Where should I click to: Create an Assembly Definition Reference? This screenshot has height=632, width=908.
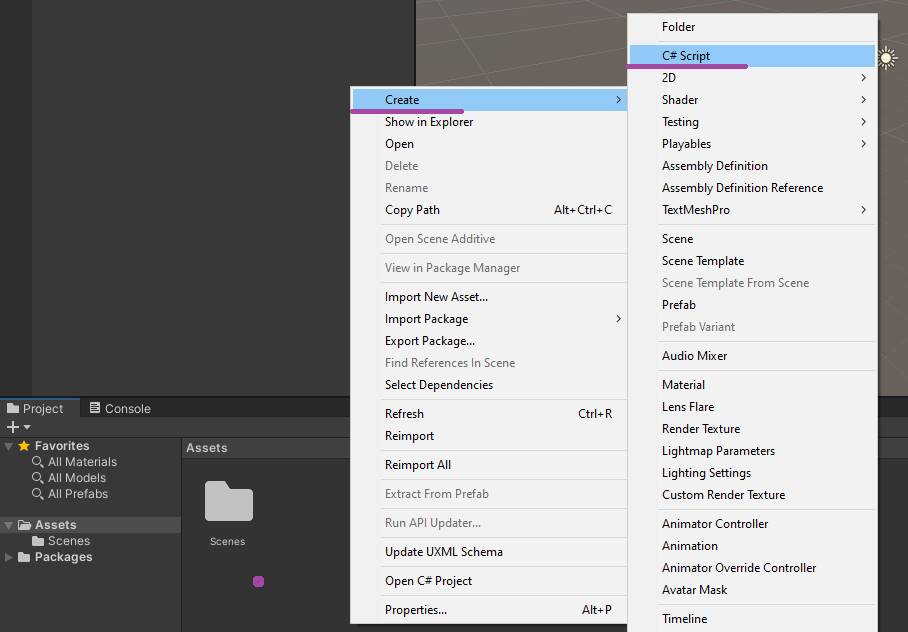point(752,188)
